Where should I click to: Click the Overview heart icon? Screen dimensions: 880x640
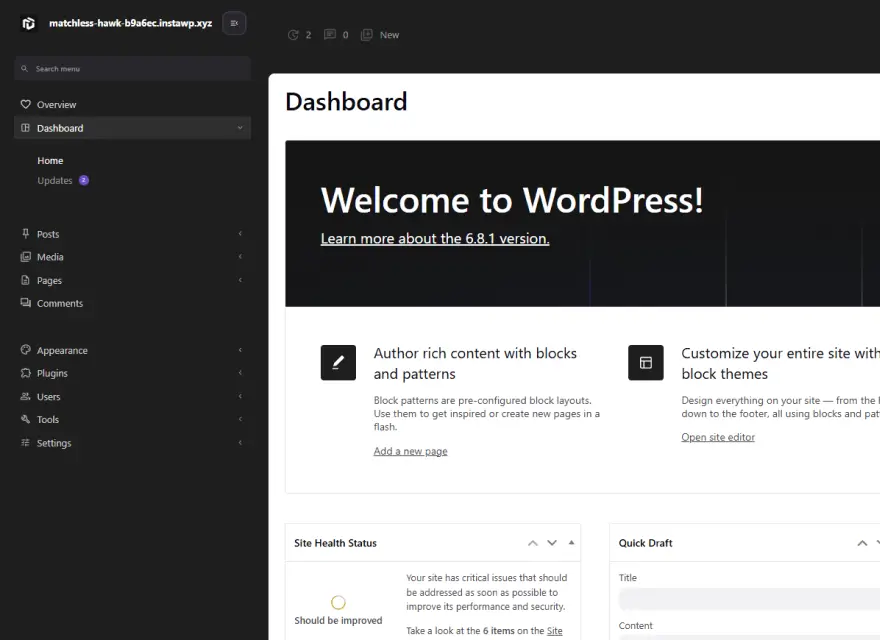coord(25,104)
